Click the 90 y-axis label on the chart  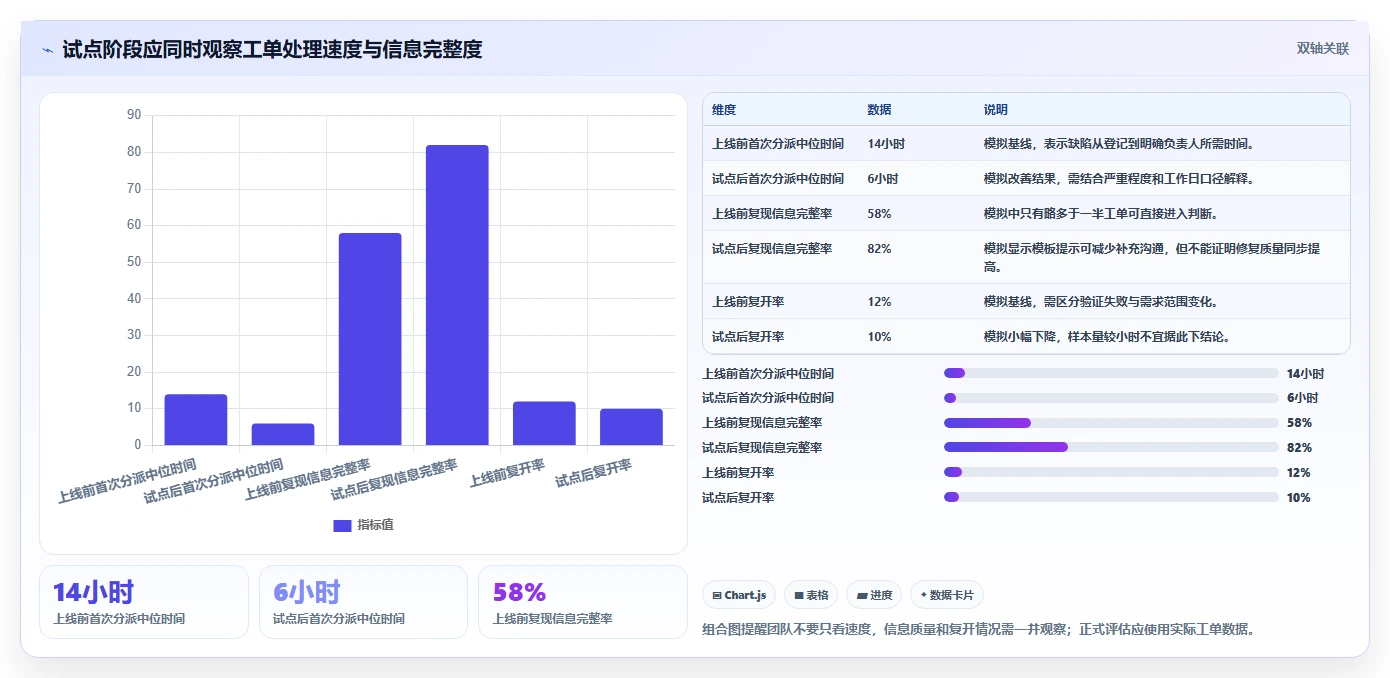[x=134, y=115]
